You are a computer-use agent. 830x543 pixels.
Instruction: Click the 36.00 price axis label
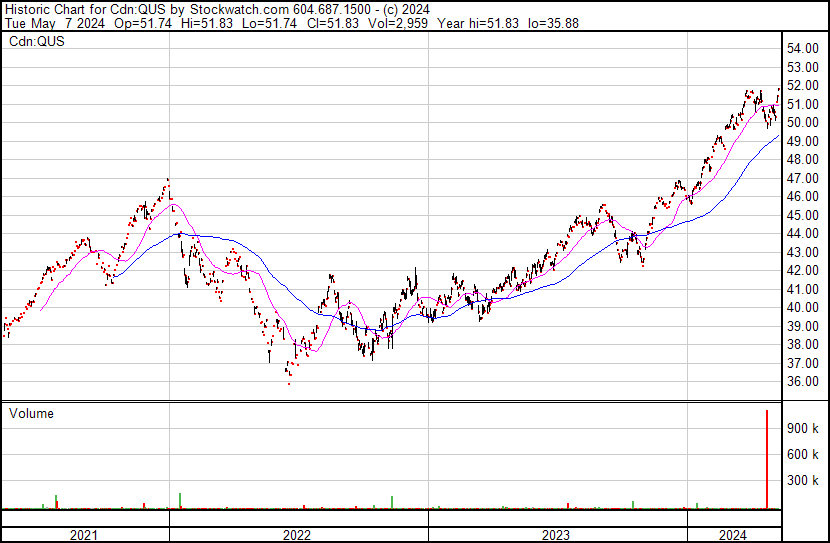[x=803, y=382]
